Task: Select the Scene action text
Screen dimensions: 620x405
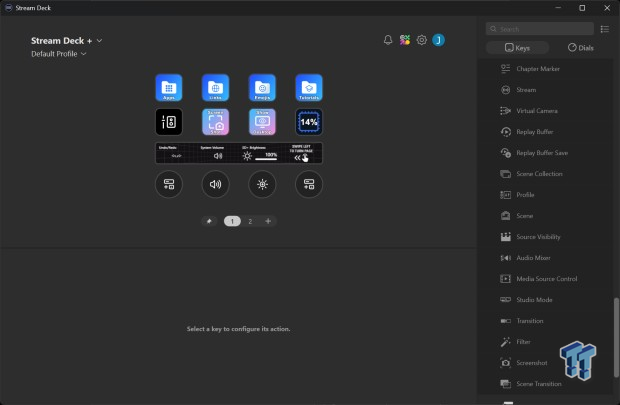Action: point(525,216)
